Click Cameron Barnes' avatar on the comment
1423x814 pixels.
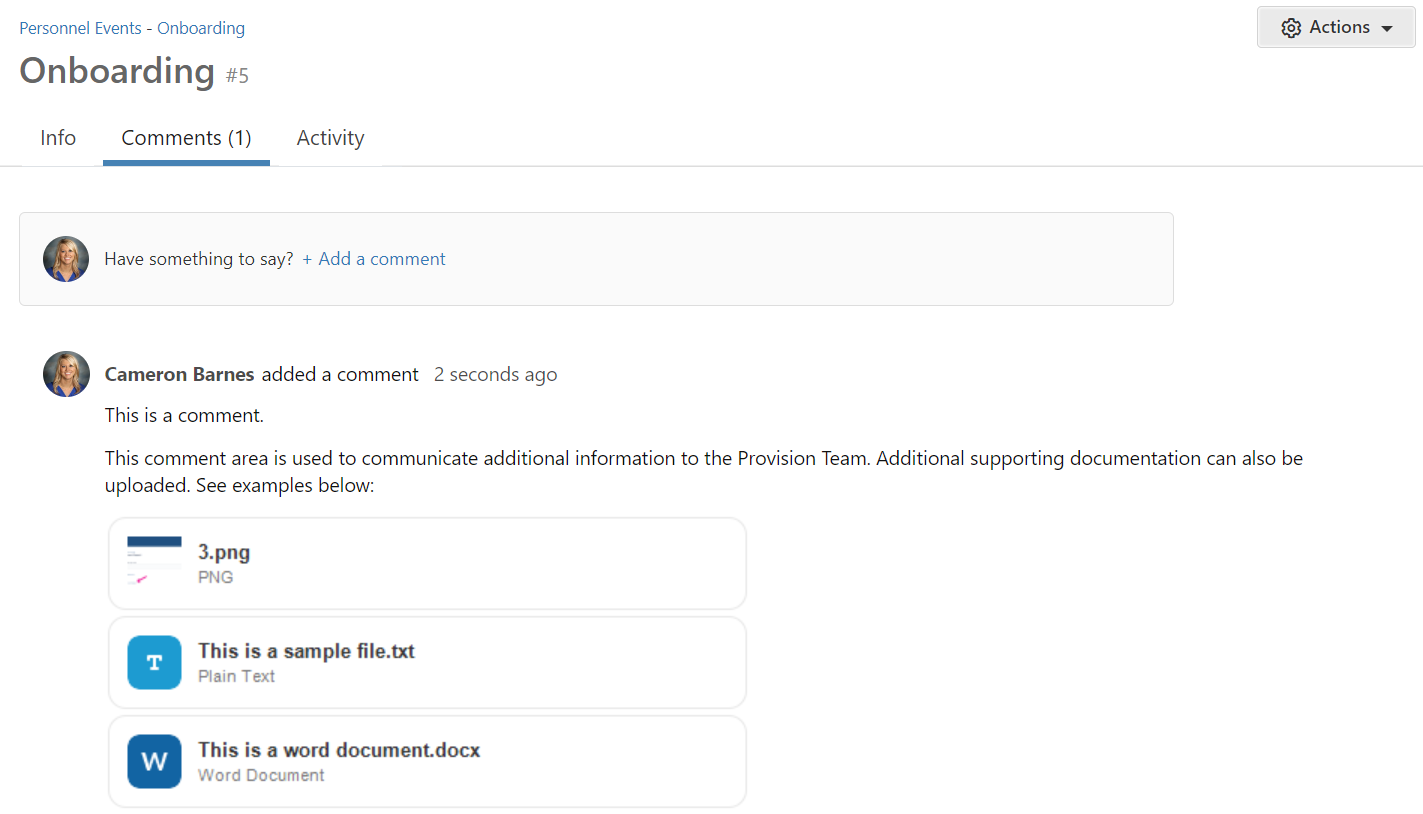[66, 374]
